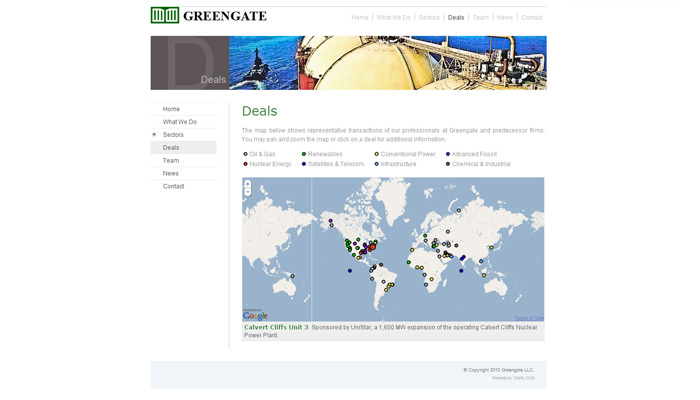The height and width of the screenshot is (400, 700).
Task: Select the large red marker in eastern US
Action: pyautogui.click(x=373, y=247)
